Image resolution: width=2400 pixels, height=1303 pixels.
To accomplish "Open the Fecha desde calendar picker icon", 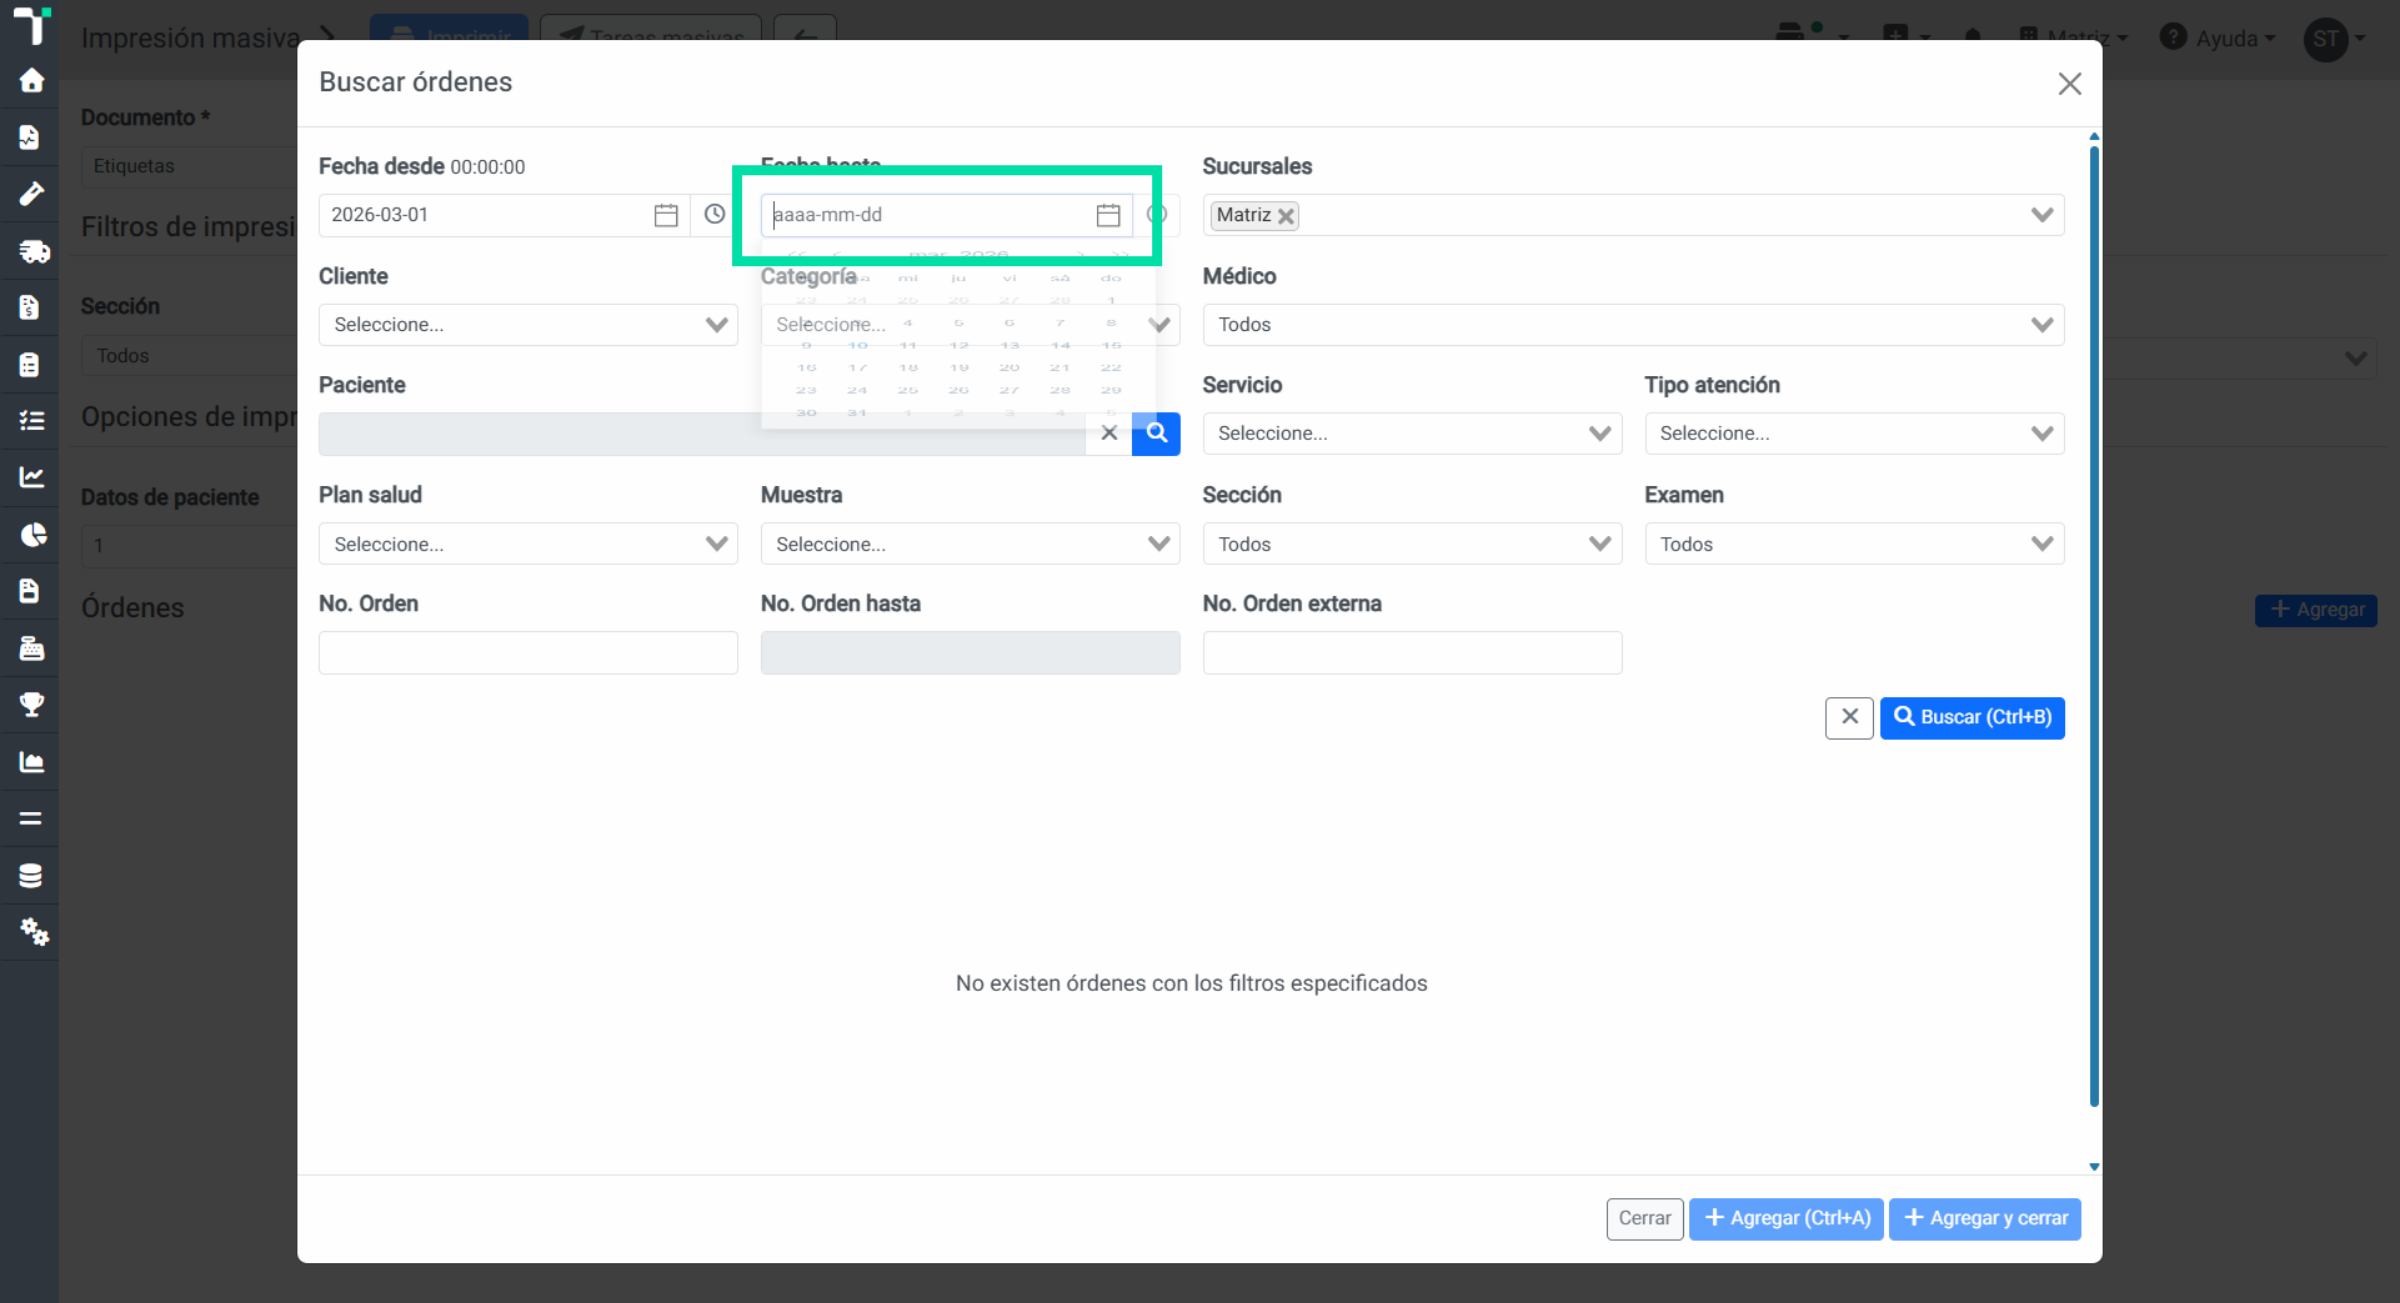I will (666, 215).
